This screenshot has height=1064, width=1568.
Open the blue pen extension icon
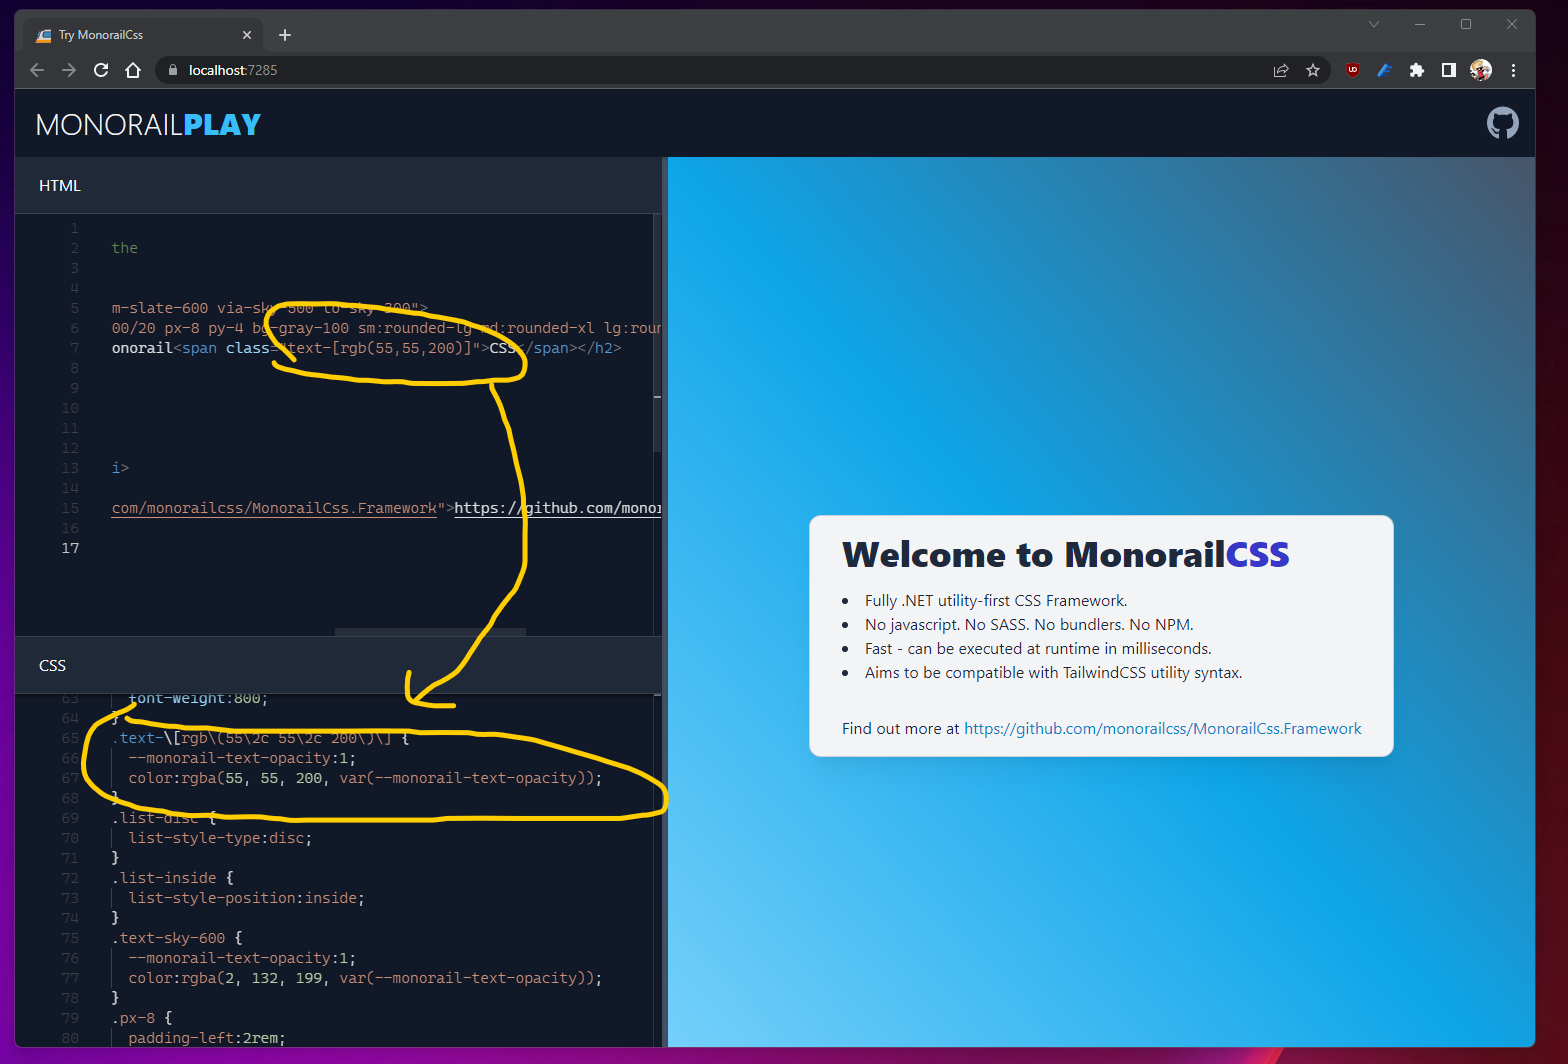click(1385, 70)
